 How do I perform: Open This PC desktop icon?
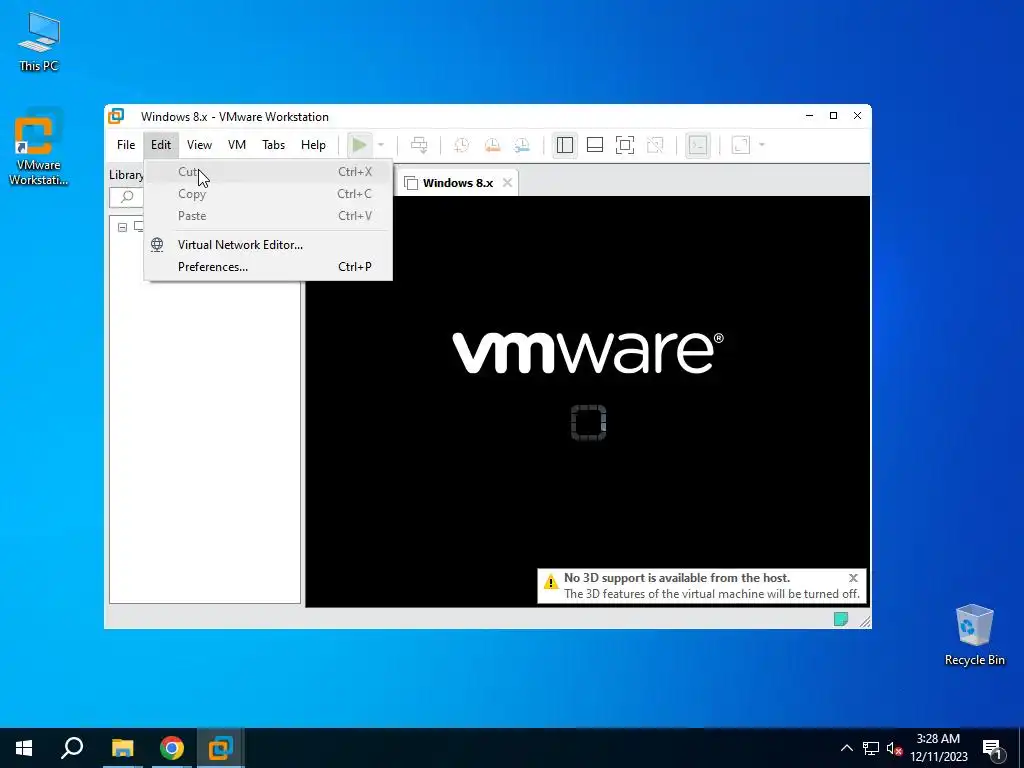(x=39, y=41)
